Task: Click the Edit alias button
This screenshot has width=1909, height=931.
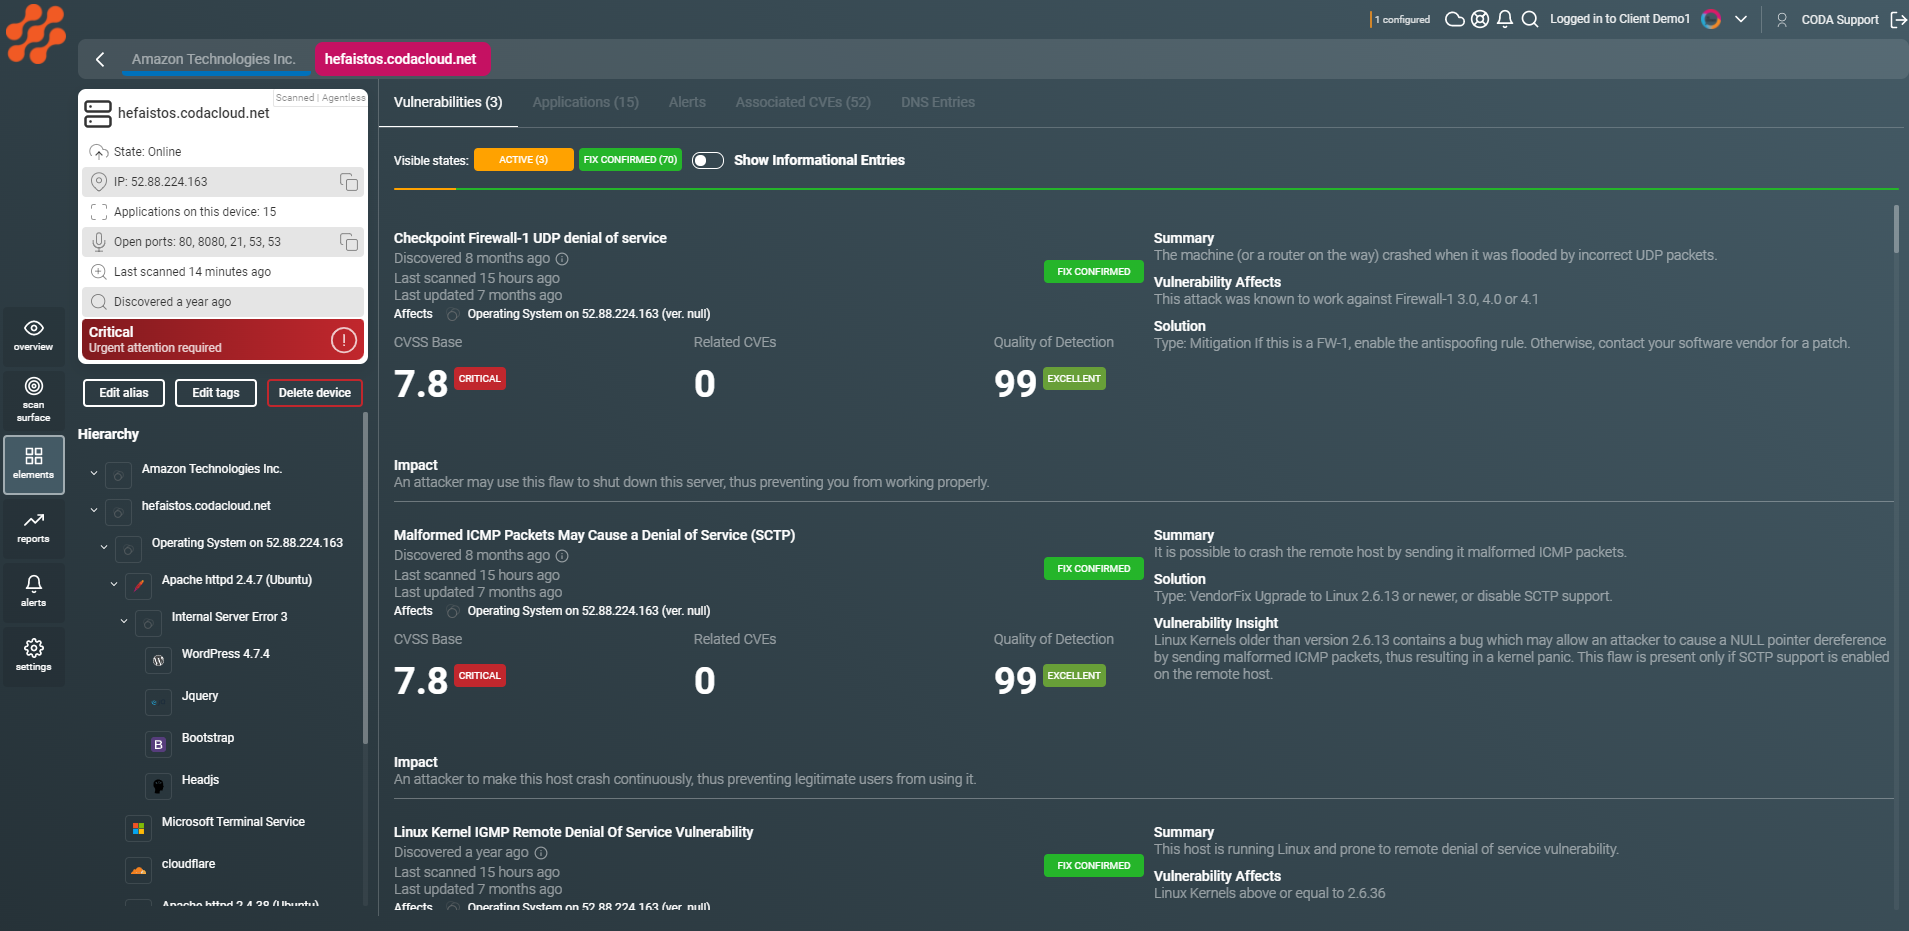Action: tap(123, 392)
